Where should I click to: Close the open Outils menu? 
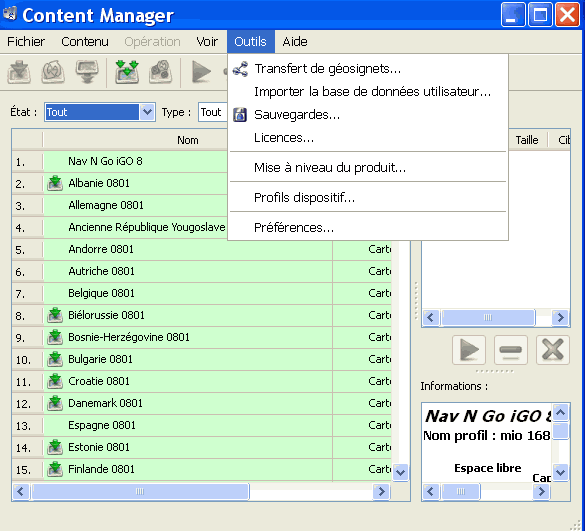coord(250,41)
